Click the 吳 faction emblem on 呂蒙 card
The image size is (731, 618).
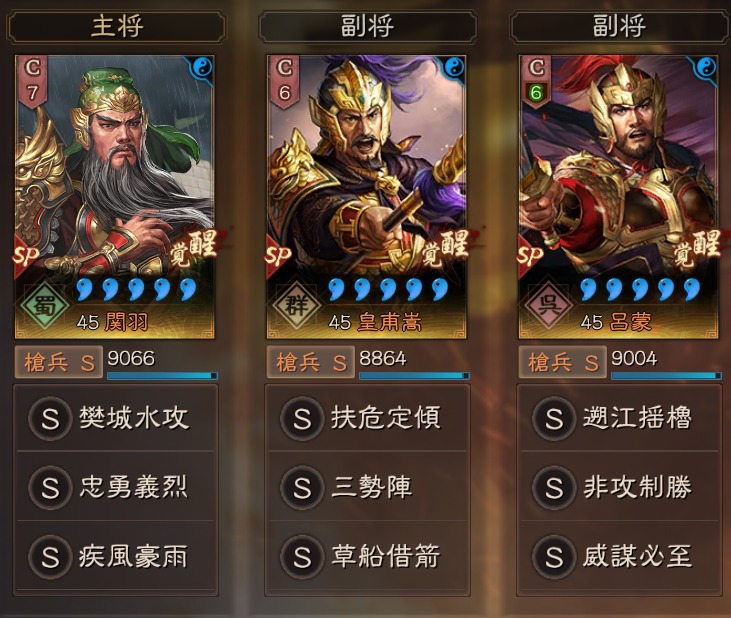tap(548, 304)
